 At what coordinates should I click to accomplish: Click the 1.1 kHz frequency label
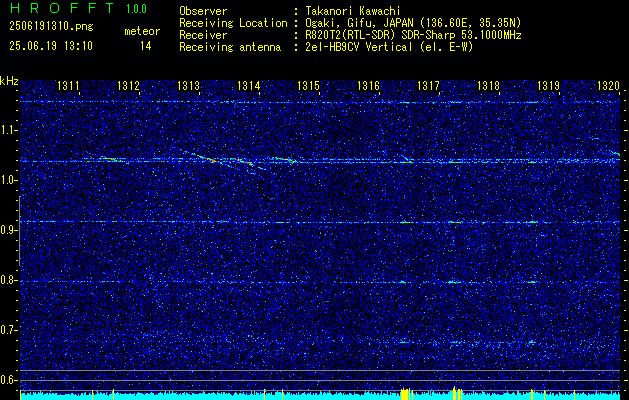click(x=8, y=130)
